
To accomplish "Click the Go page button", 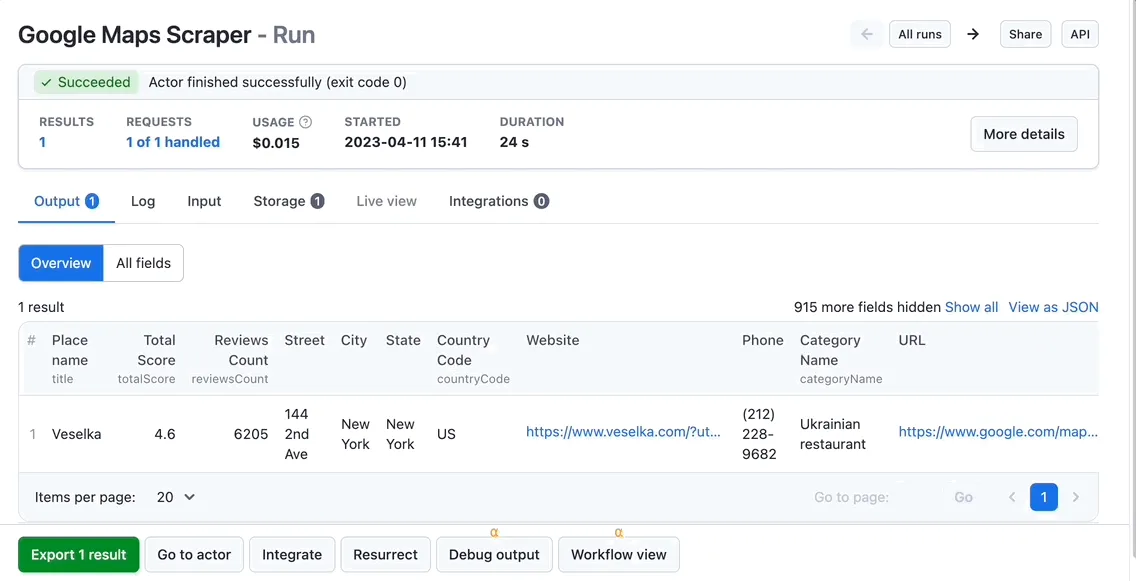I will [x=963, y=497].
